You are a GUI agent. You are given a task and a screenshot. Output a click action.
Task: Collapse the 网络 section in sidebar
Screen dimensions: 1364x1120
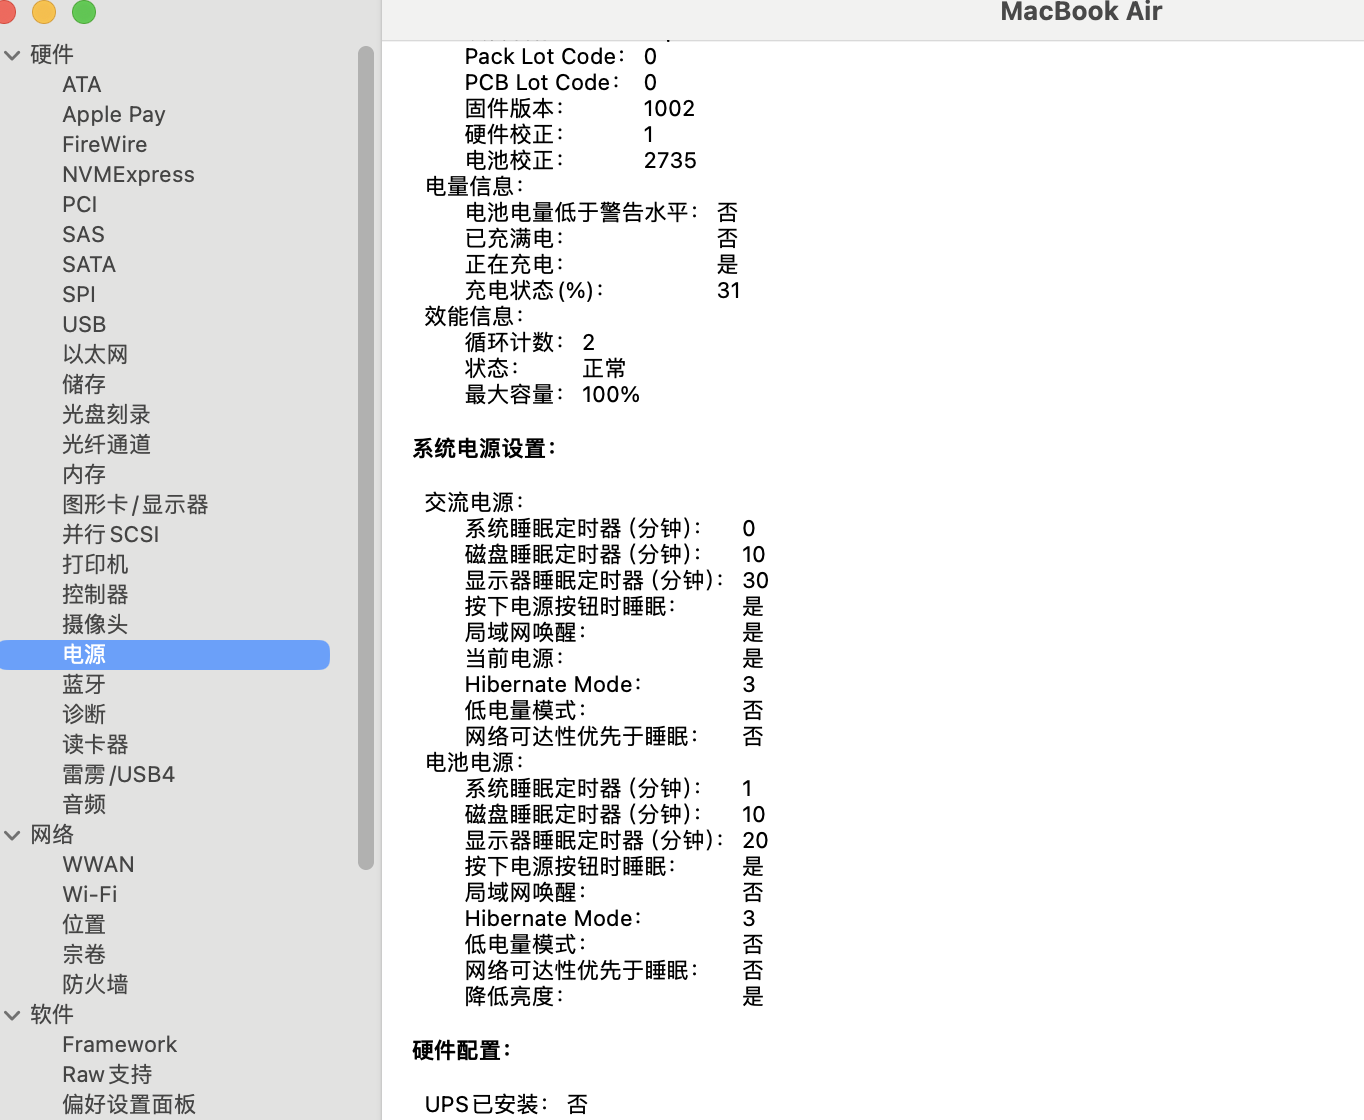[x=13, y=835]
